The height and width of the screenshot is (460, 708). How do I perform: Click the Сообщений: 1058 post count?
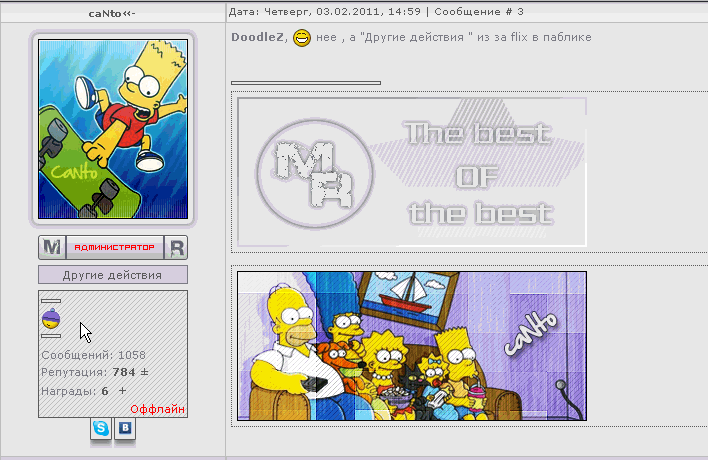(x=92, y=355)
